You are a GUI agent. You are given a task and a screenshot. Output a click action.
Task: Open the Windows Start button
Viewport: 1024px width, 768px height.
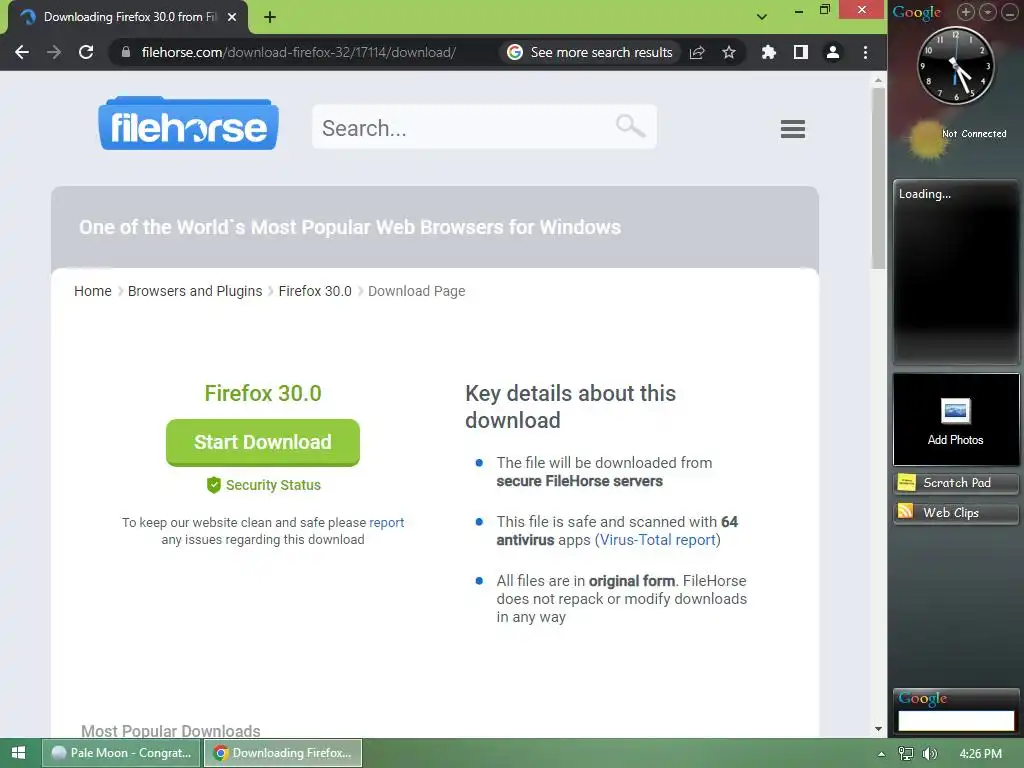(18, 753)
